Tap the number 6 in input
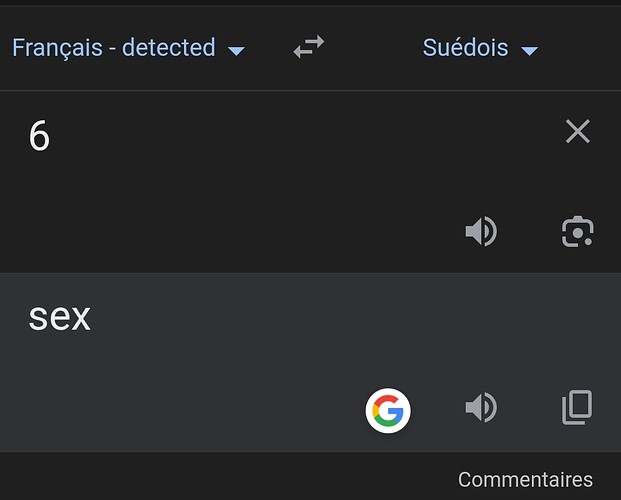The width and height of the screenshot is (621, 500). point(39,136)
